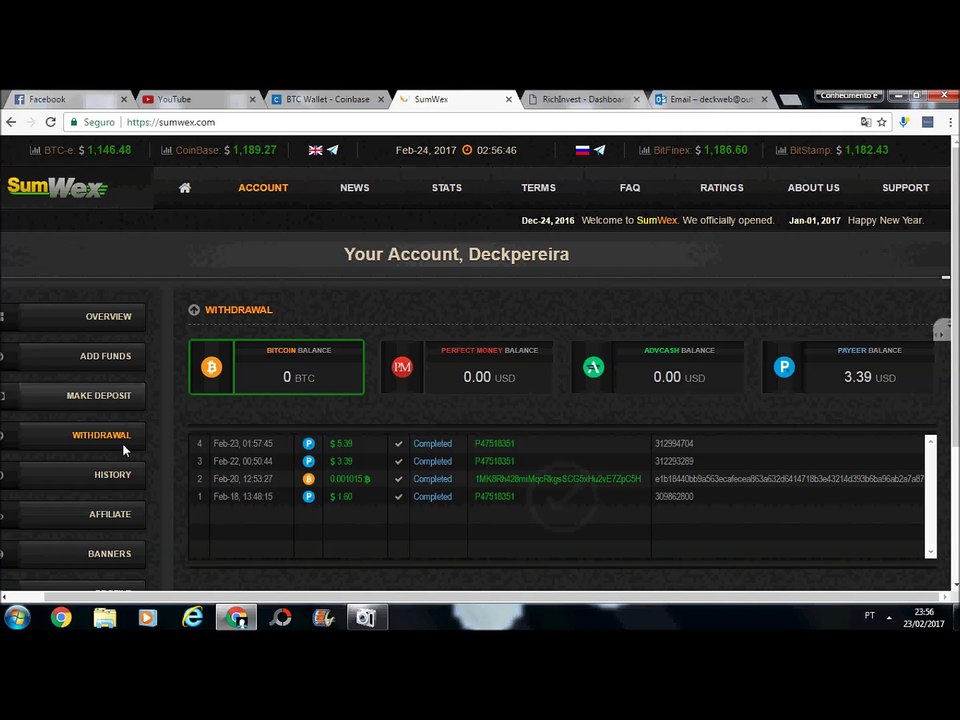Viewport: 960px width, 720px height.
Task: Click Completed status in Feb-18 row
Action: [x=432, y=497]
